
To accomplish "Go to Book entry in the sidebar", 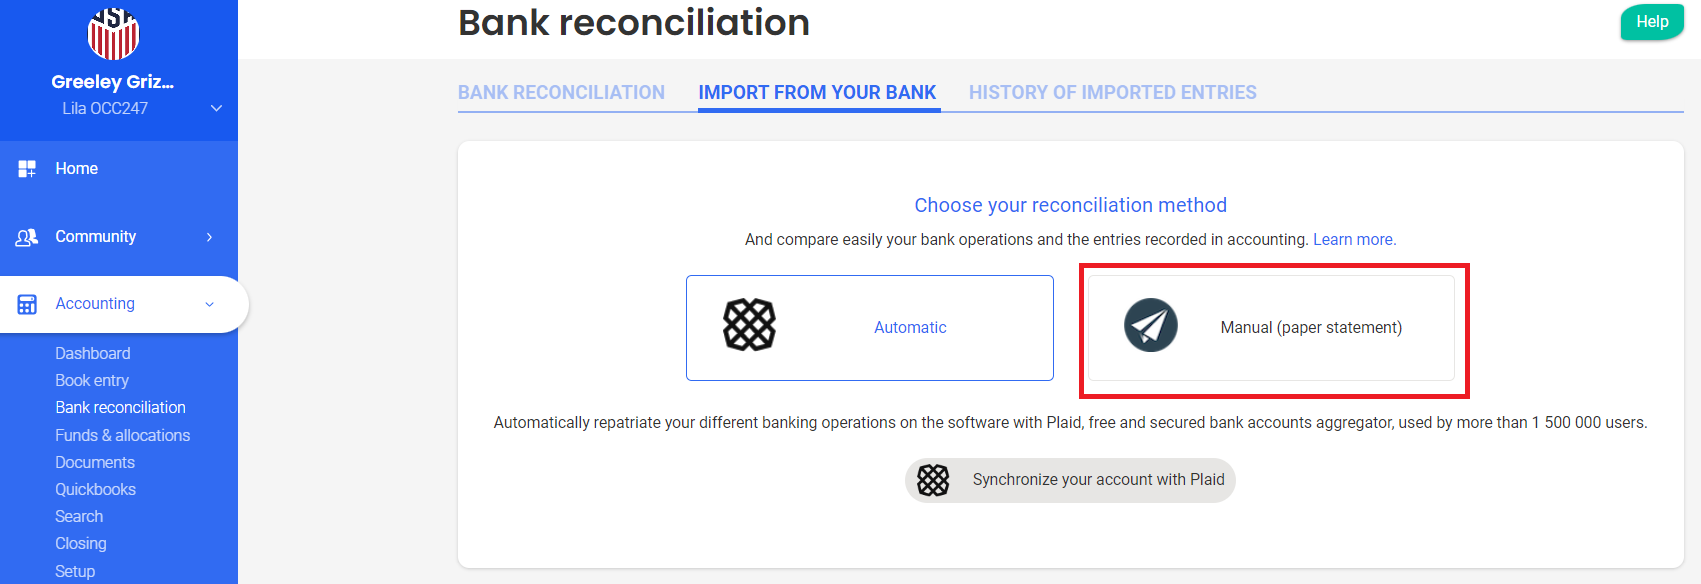I will click(x=92, y=380).
